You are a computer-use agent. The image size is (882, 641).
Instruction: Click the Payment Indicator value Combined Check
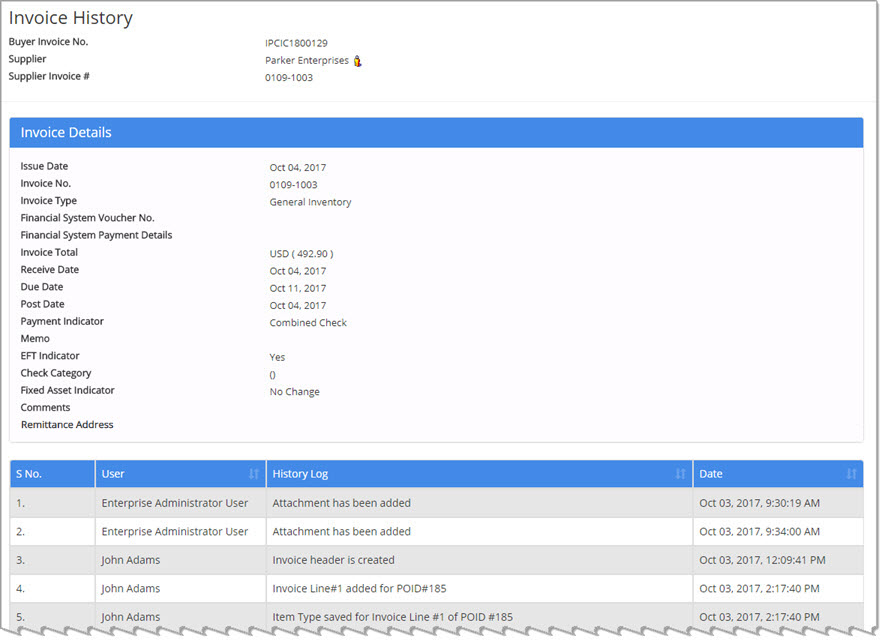(307, 322)
